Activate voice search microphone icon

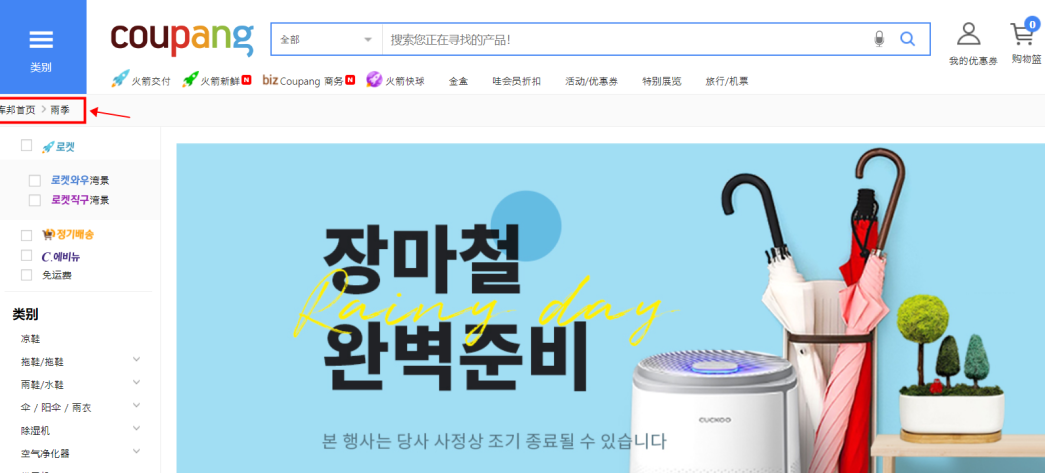(x=878, y=39)
